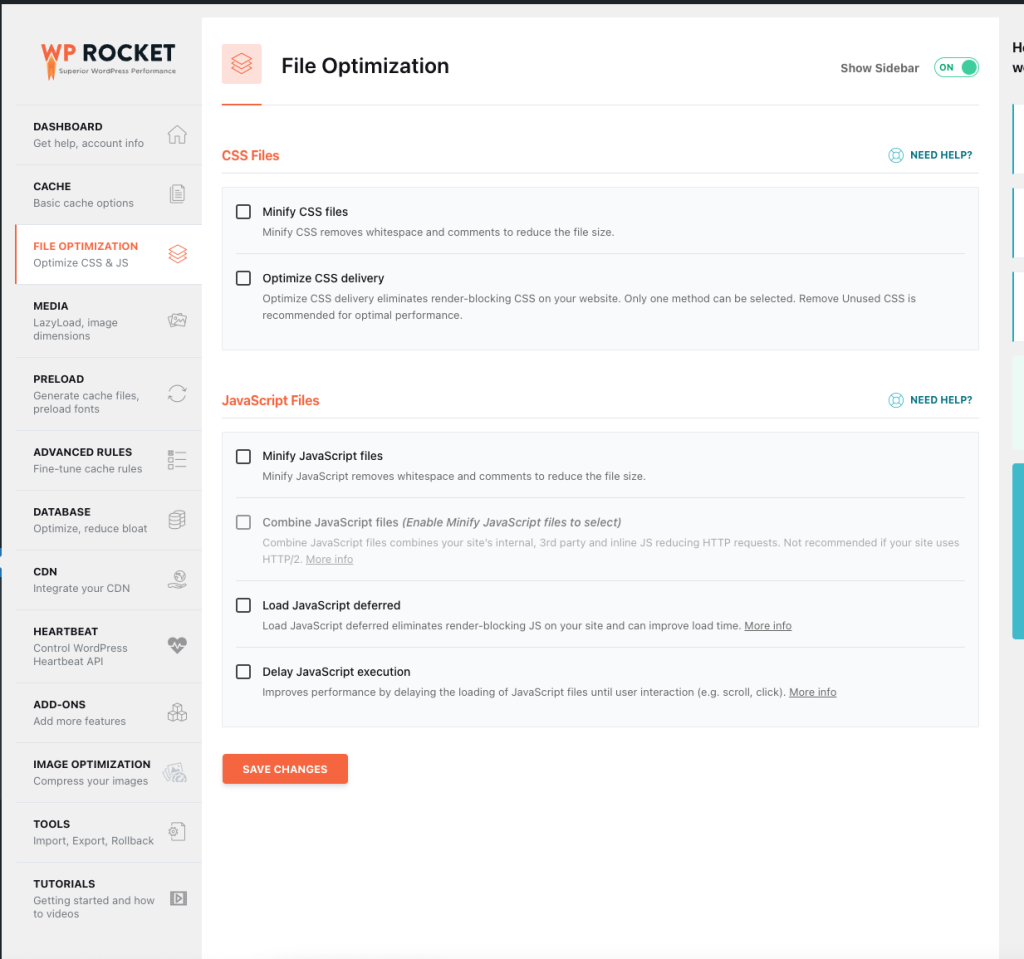This screenshot has width=1024, height=959.
Task: Click the Dashboard home icon
Action: coord(177,133)
